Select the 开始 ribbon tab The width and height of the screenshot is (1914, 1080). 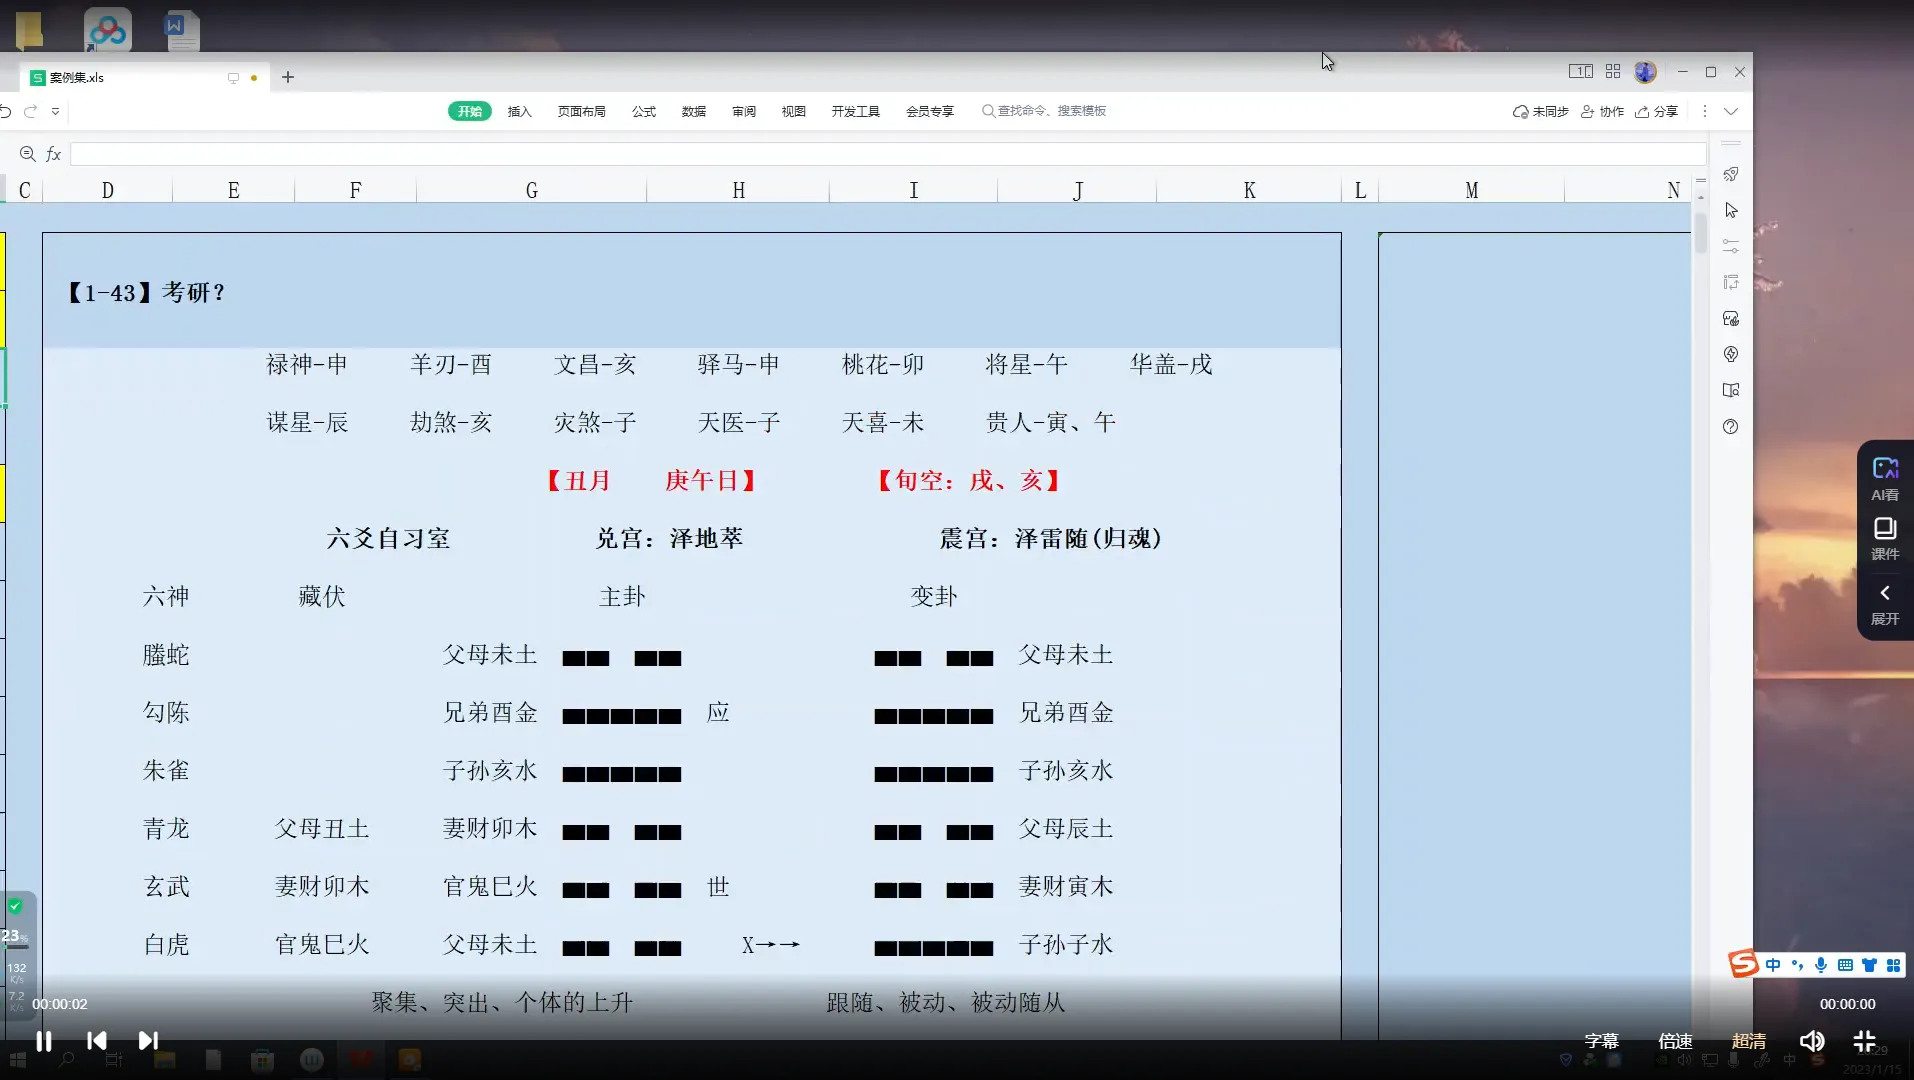pos(470,111)
